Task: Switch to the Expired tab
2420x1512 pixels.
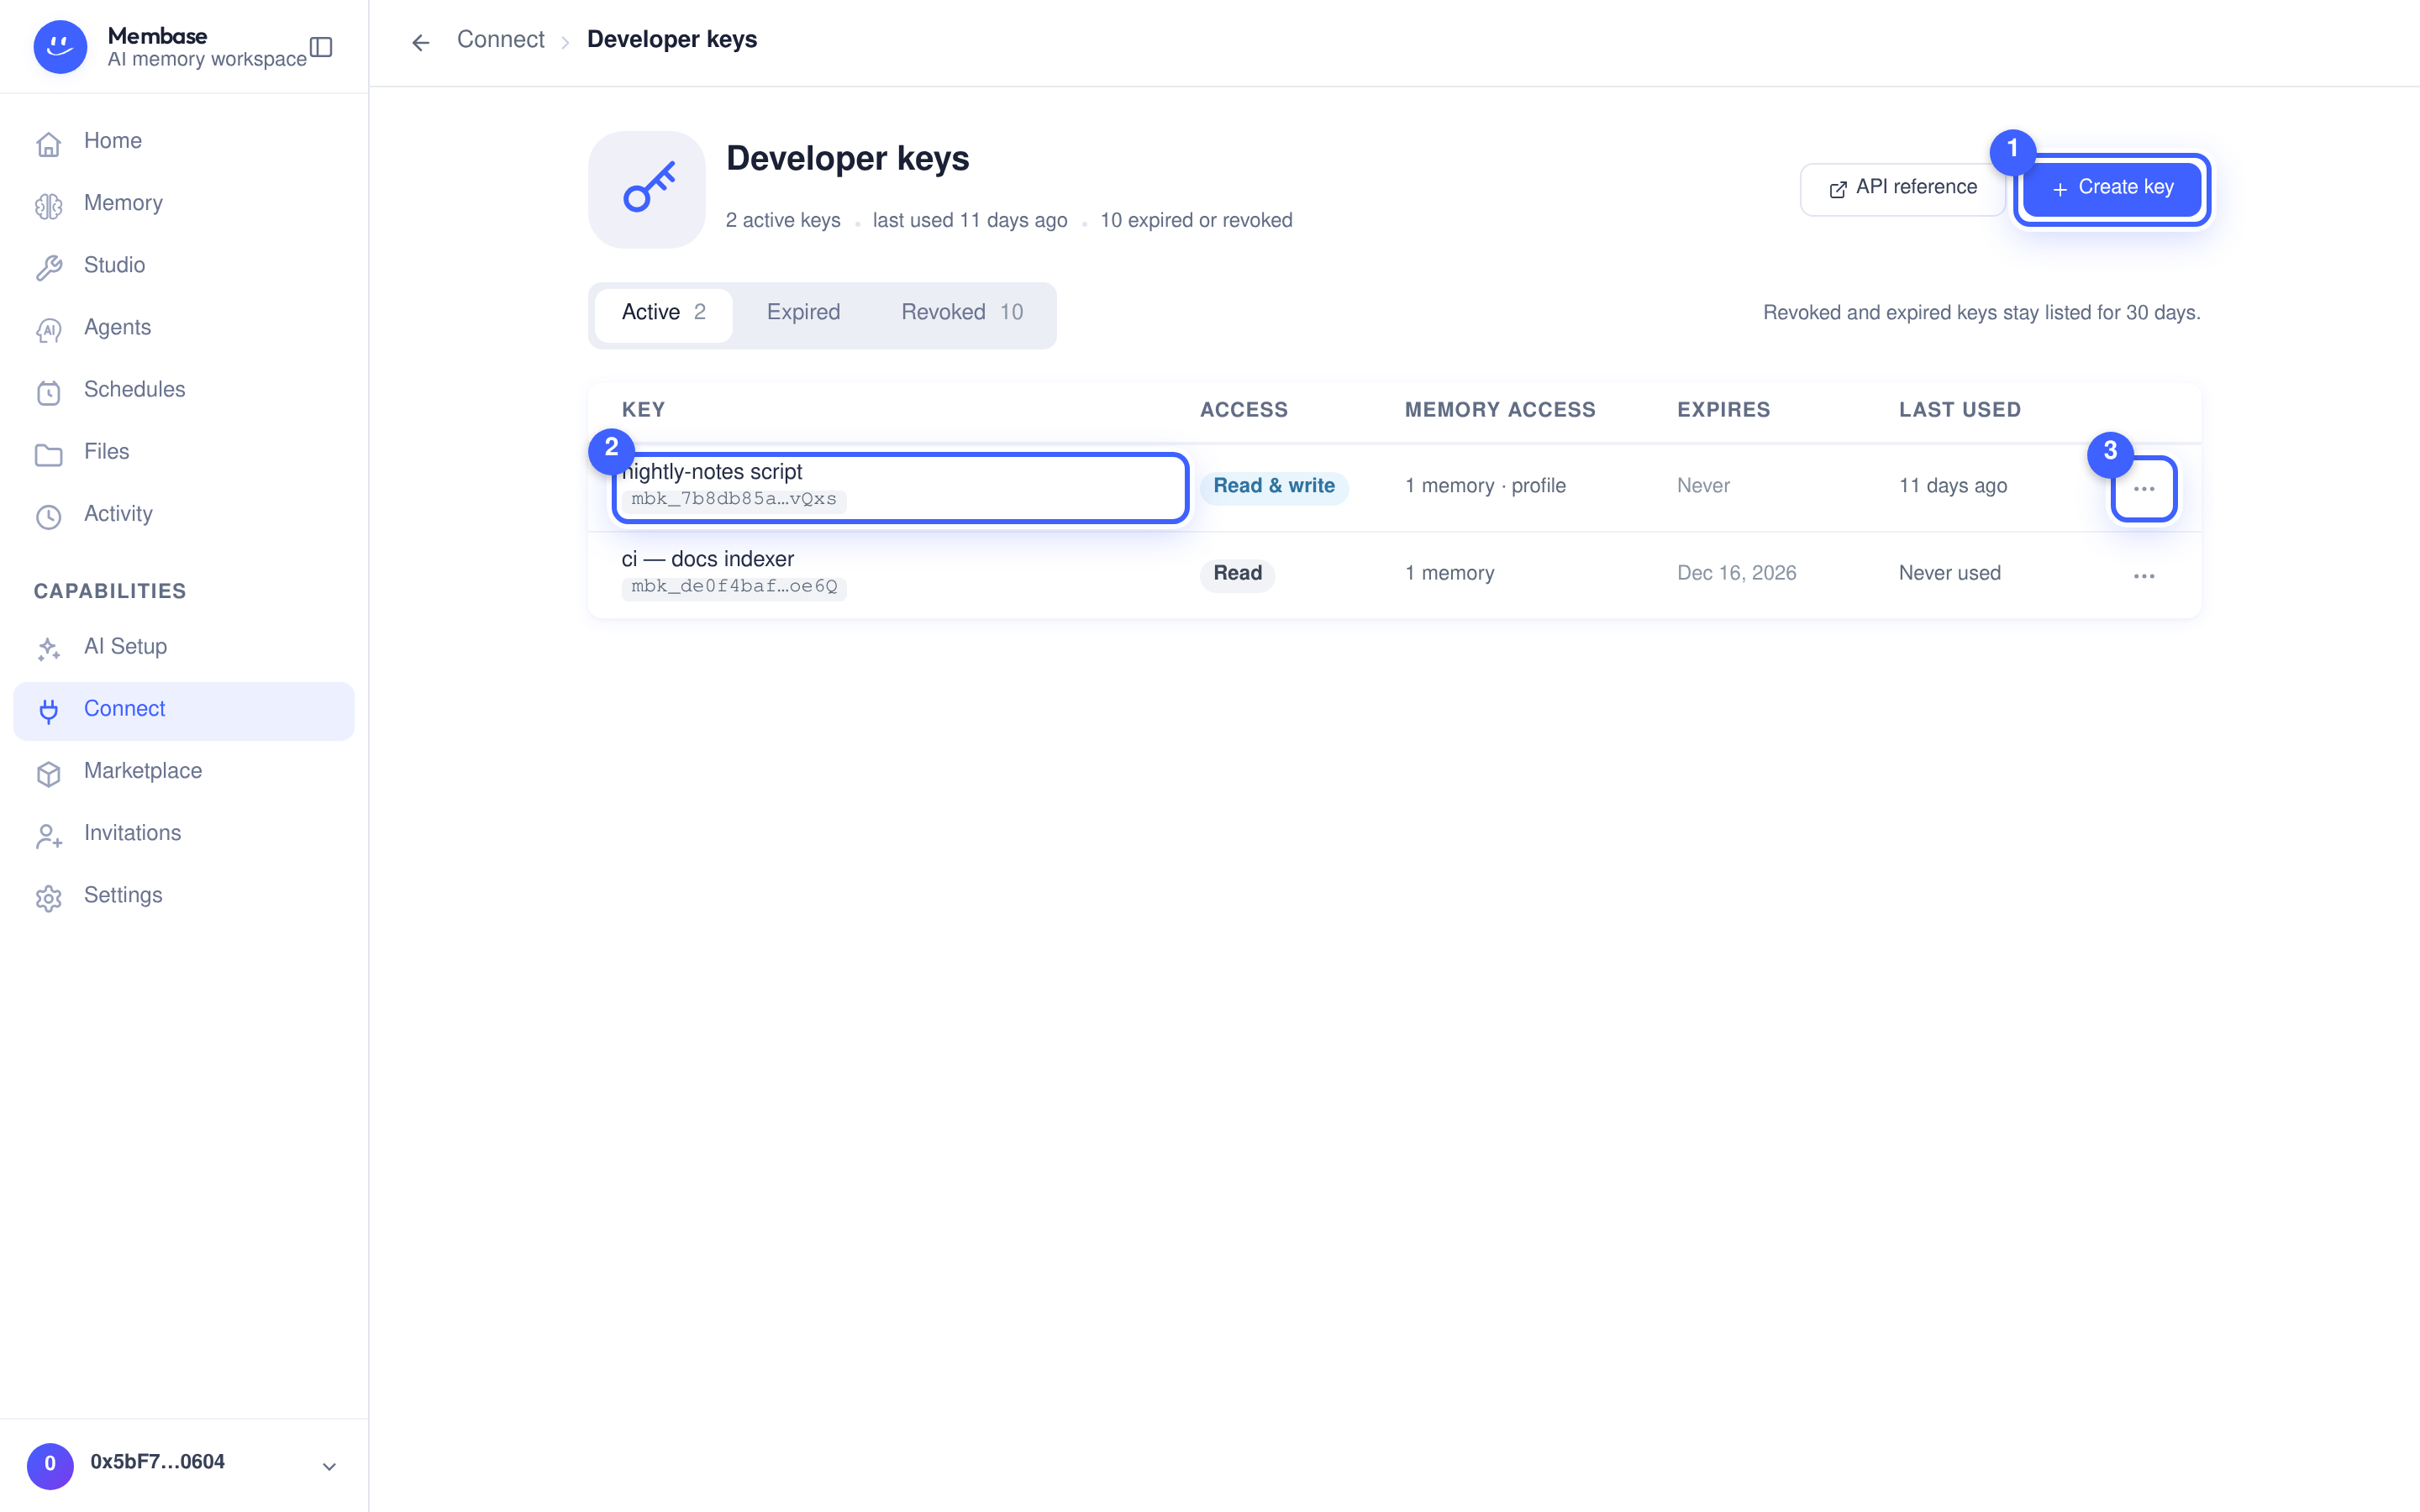Action: point(803,313)
